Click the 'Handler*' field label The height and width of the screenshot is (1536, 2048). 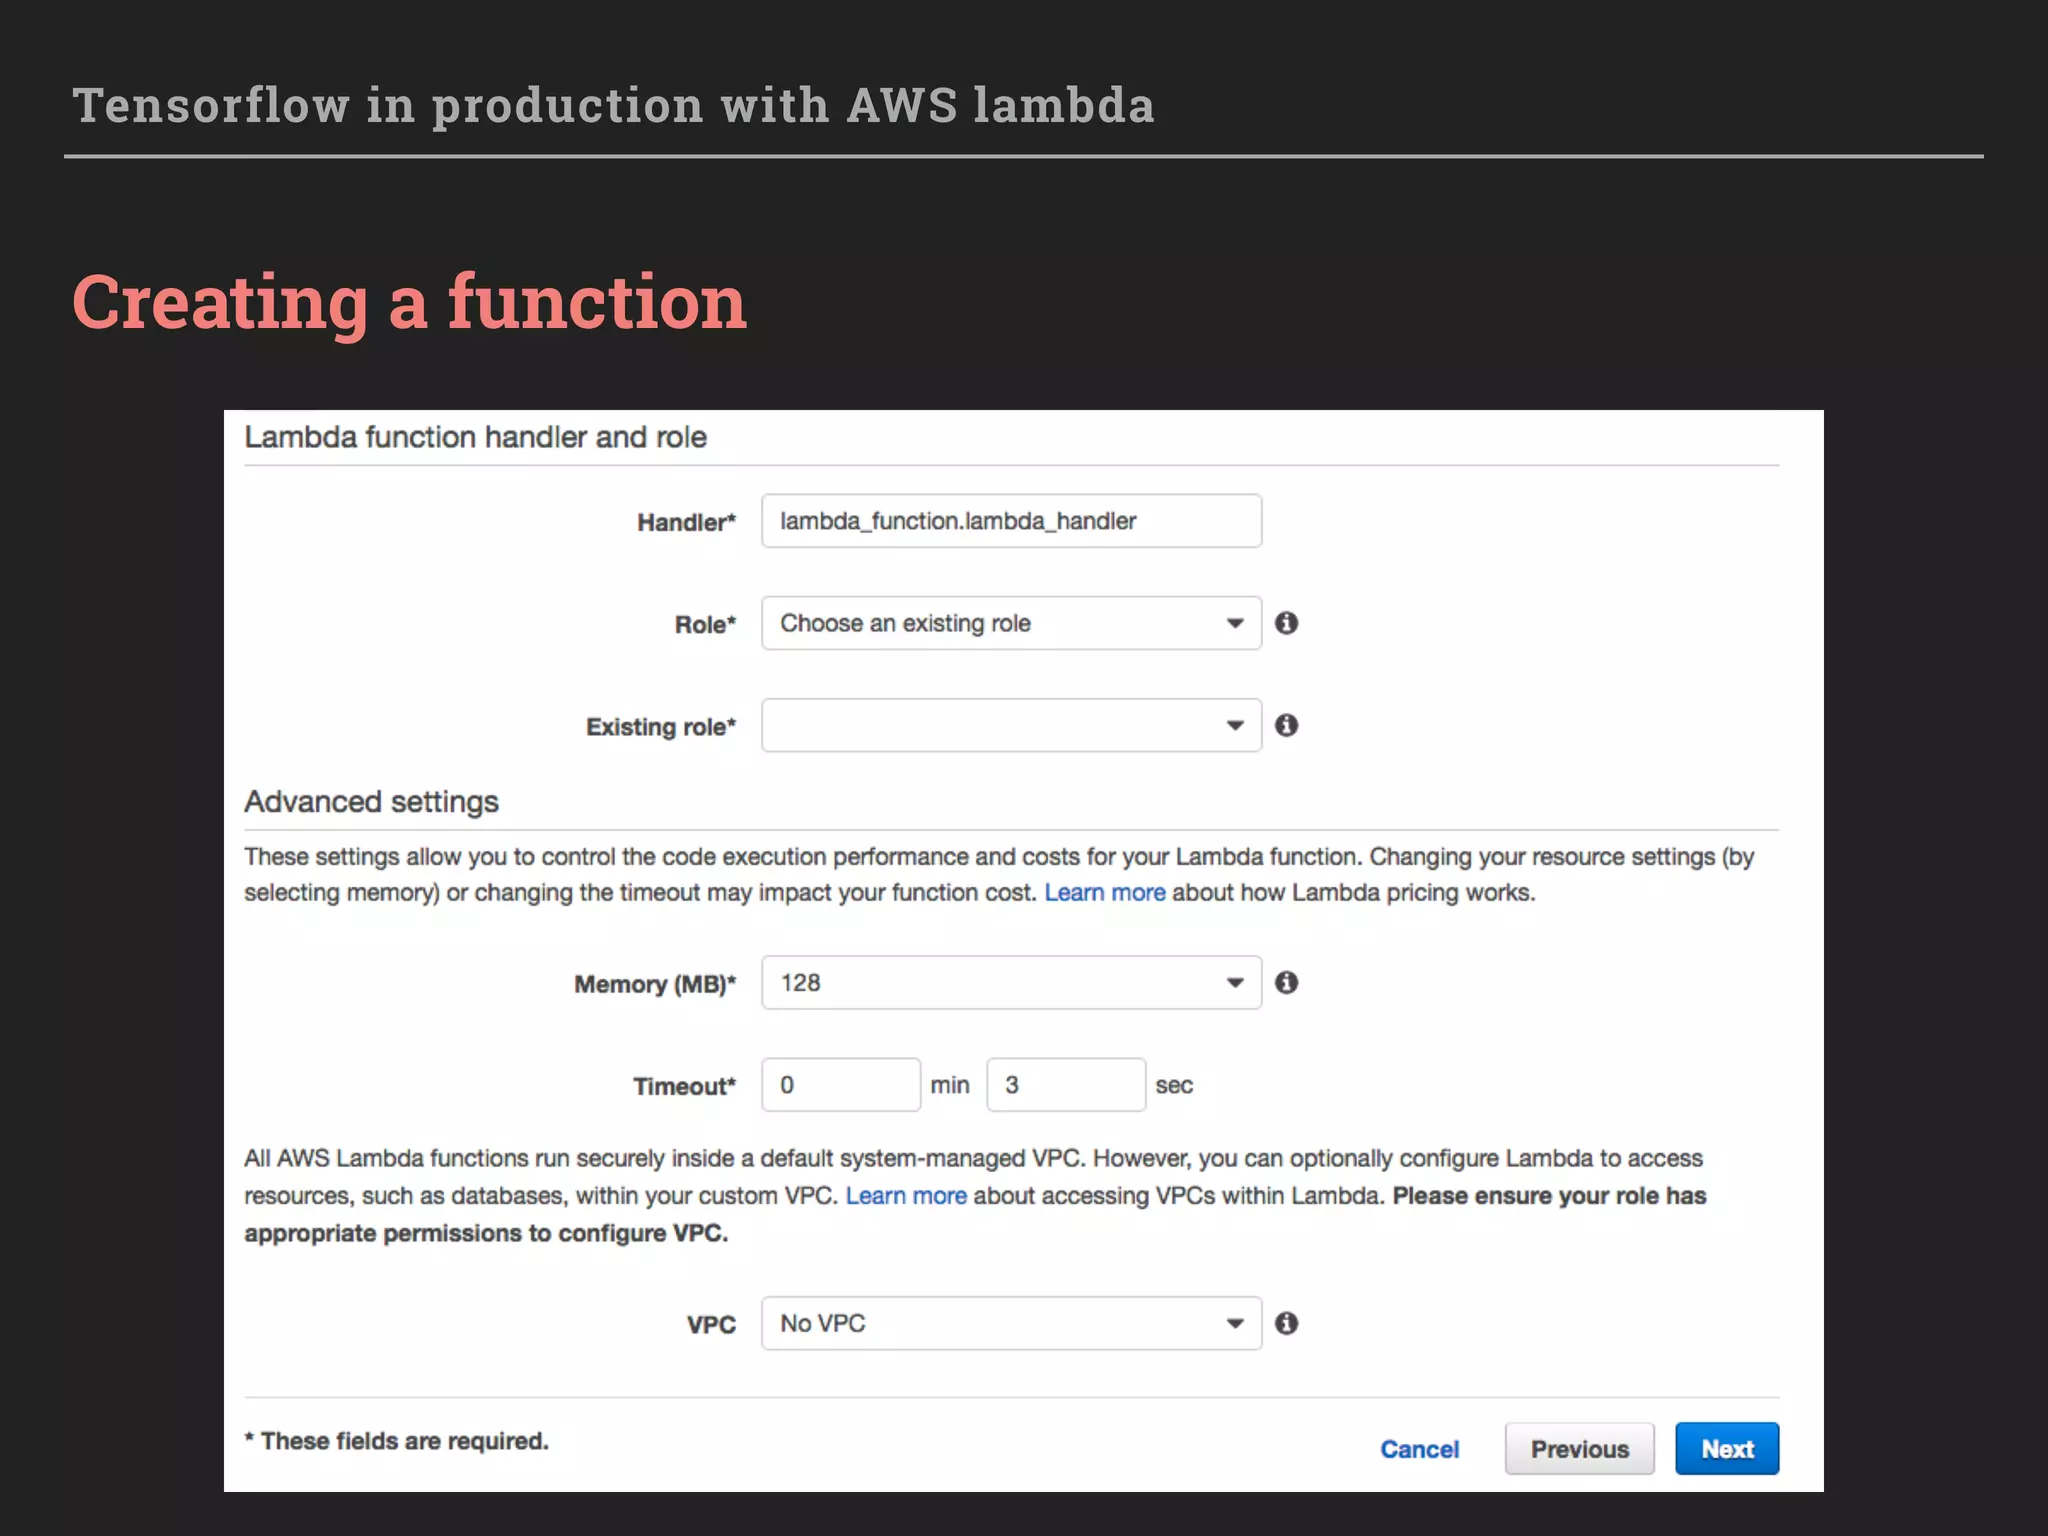click(x=686, y=522)
